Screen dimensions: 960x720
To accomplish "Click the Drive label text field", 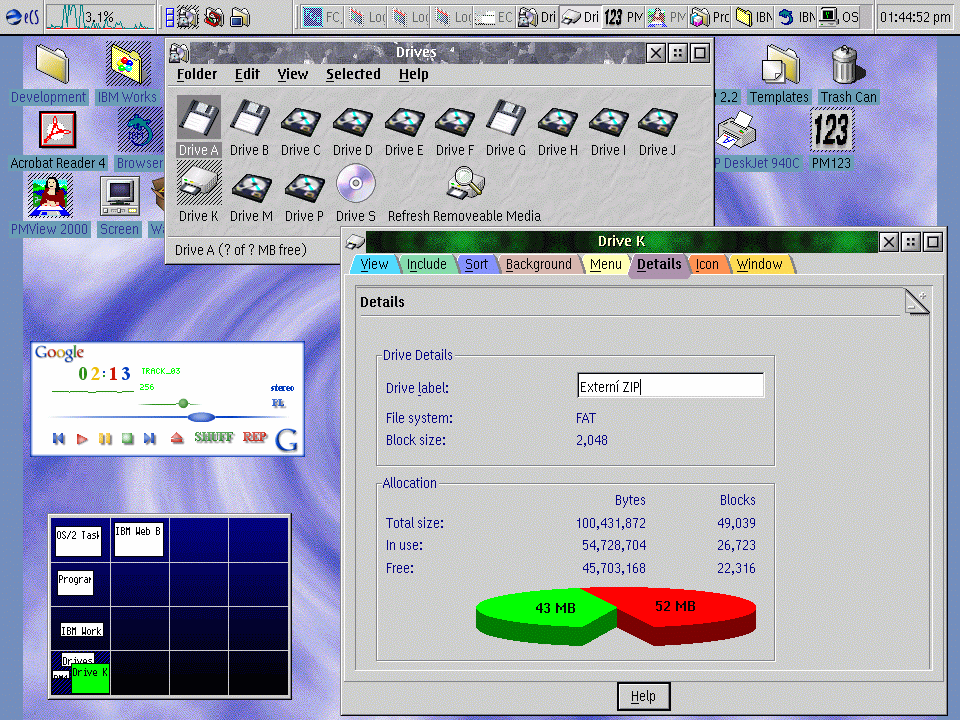I will point(671,387).
